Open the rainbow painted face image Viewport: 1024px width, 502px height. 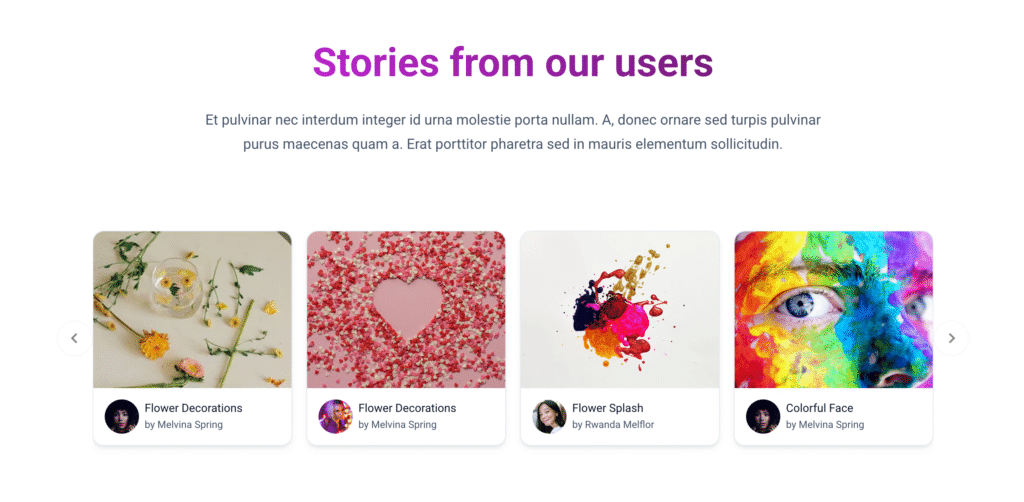click(833, 310)
